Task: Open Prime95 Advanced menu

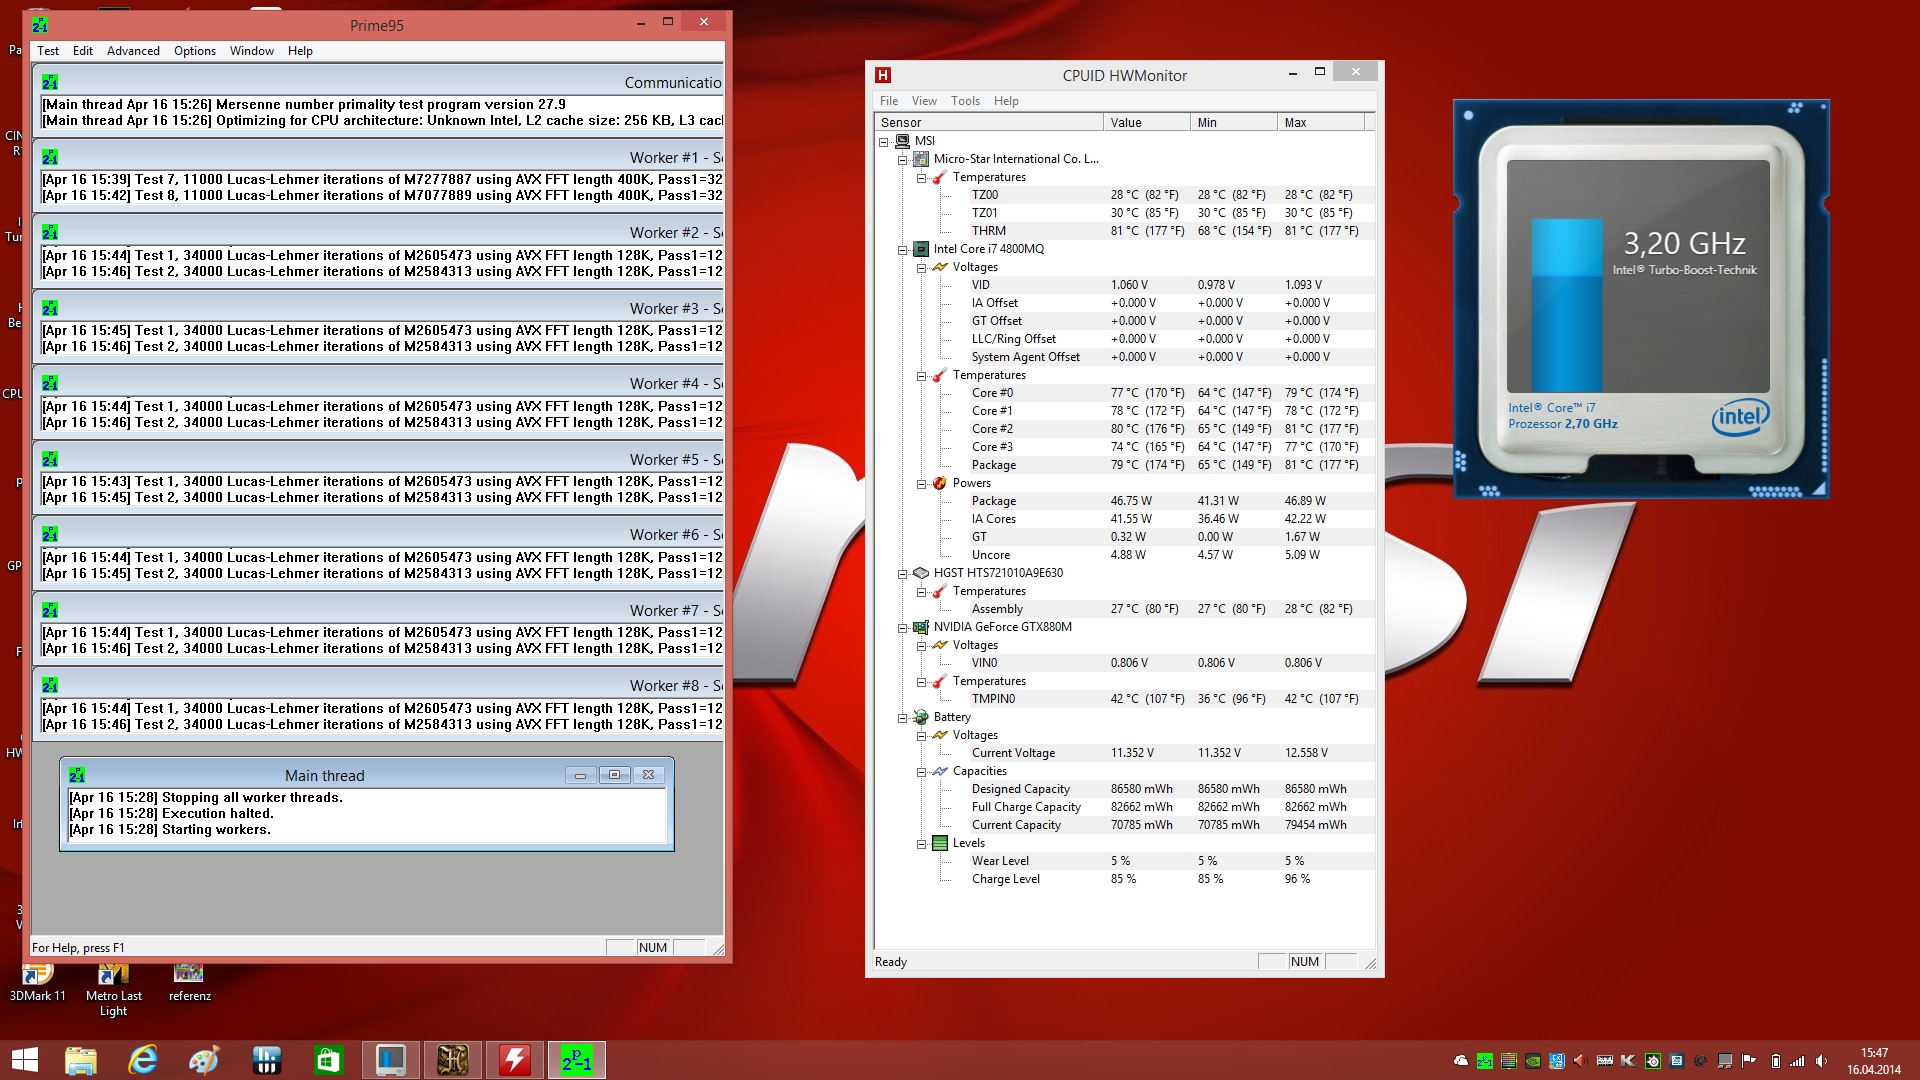Action: click(133, 51)
